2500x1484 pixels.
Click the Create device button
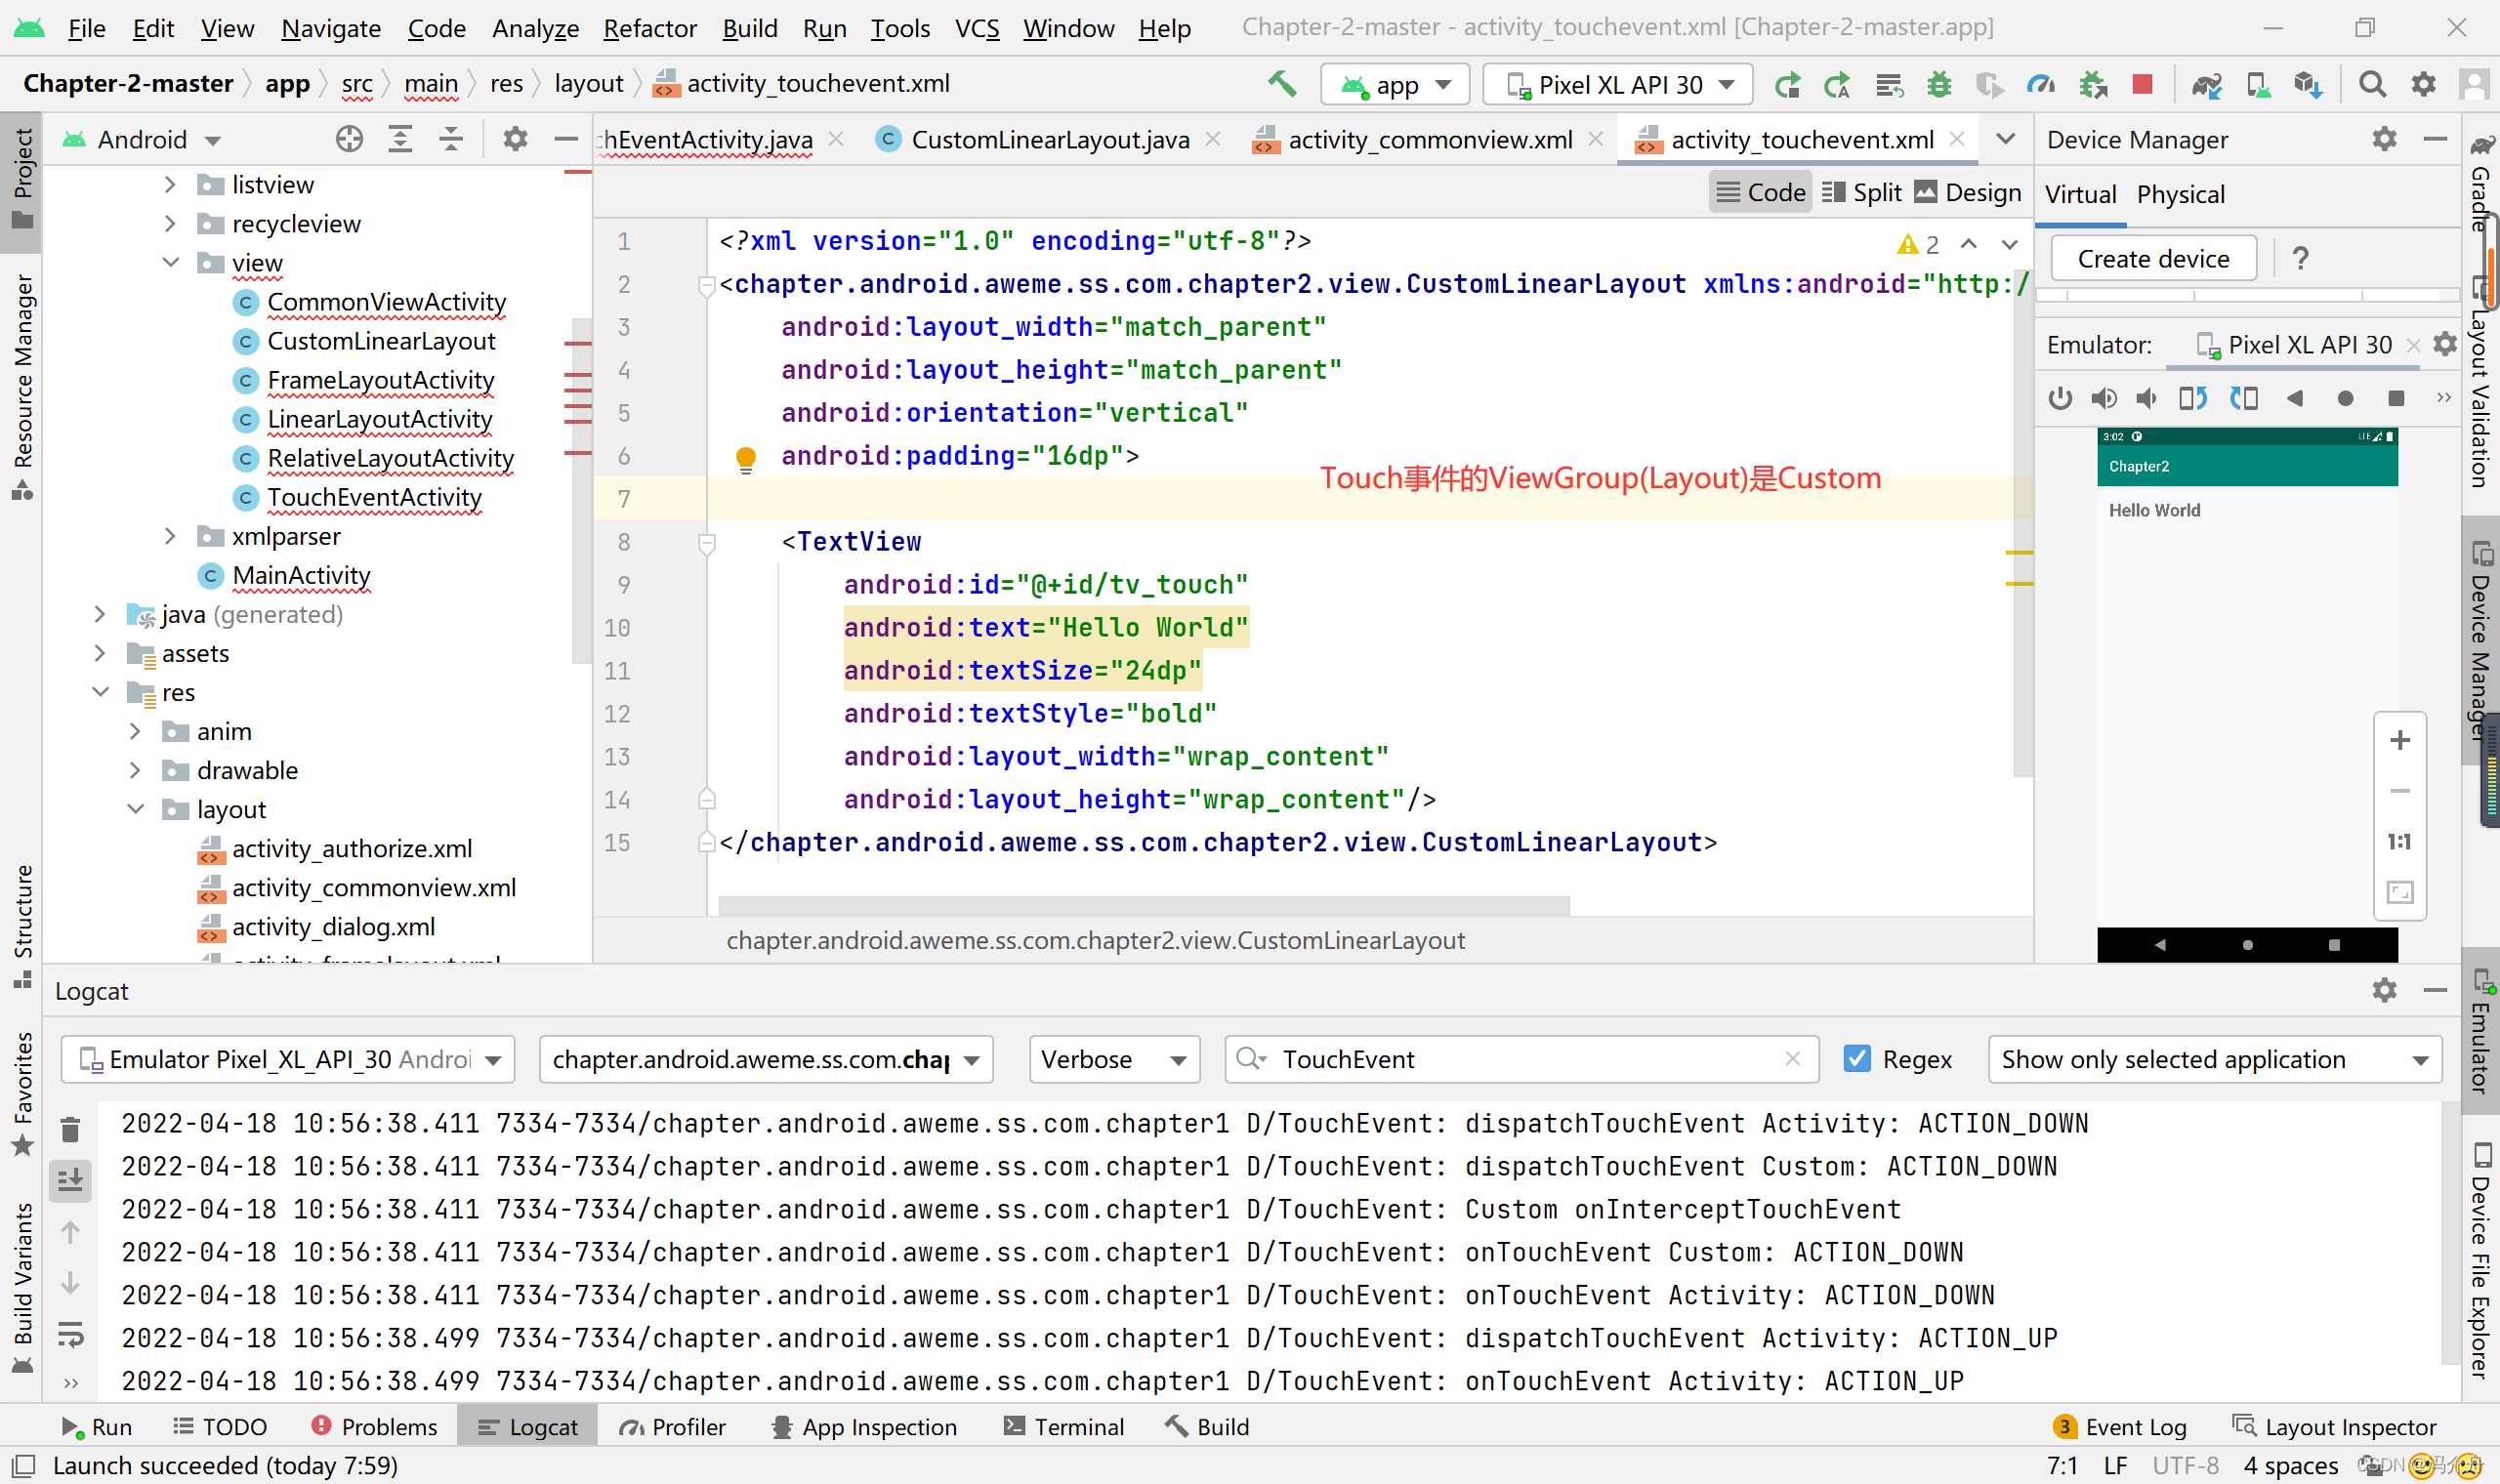click(2152, 259)
